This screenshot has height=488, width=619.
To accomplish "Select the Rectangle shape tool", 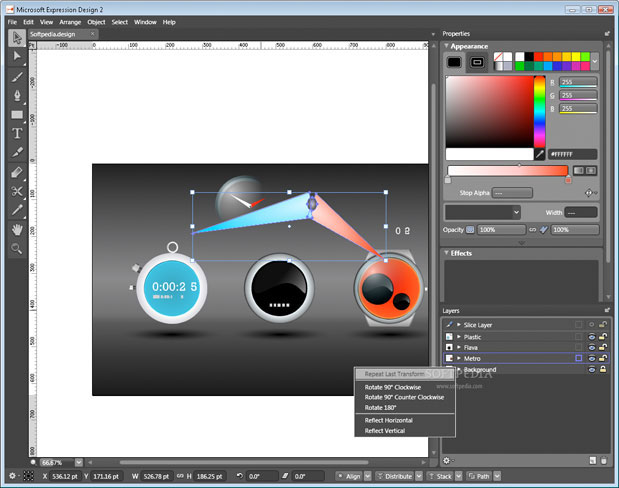I will pyautogui.click(x=17, y=114).
